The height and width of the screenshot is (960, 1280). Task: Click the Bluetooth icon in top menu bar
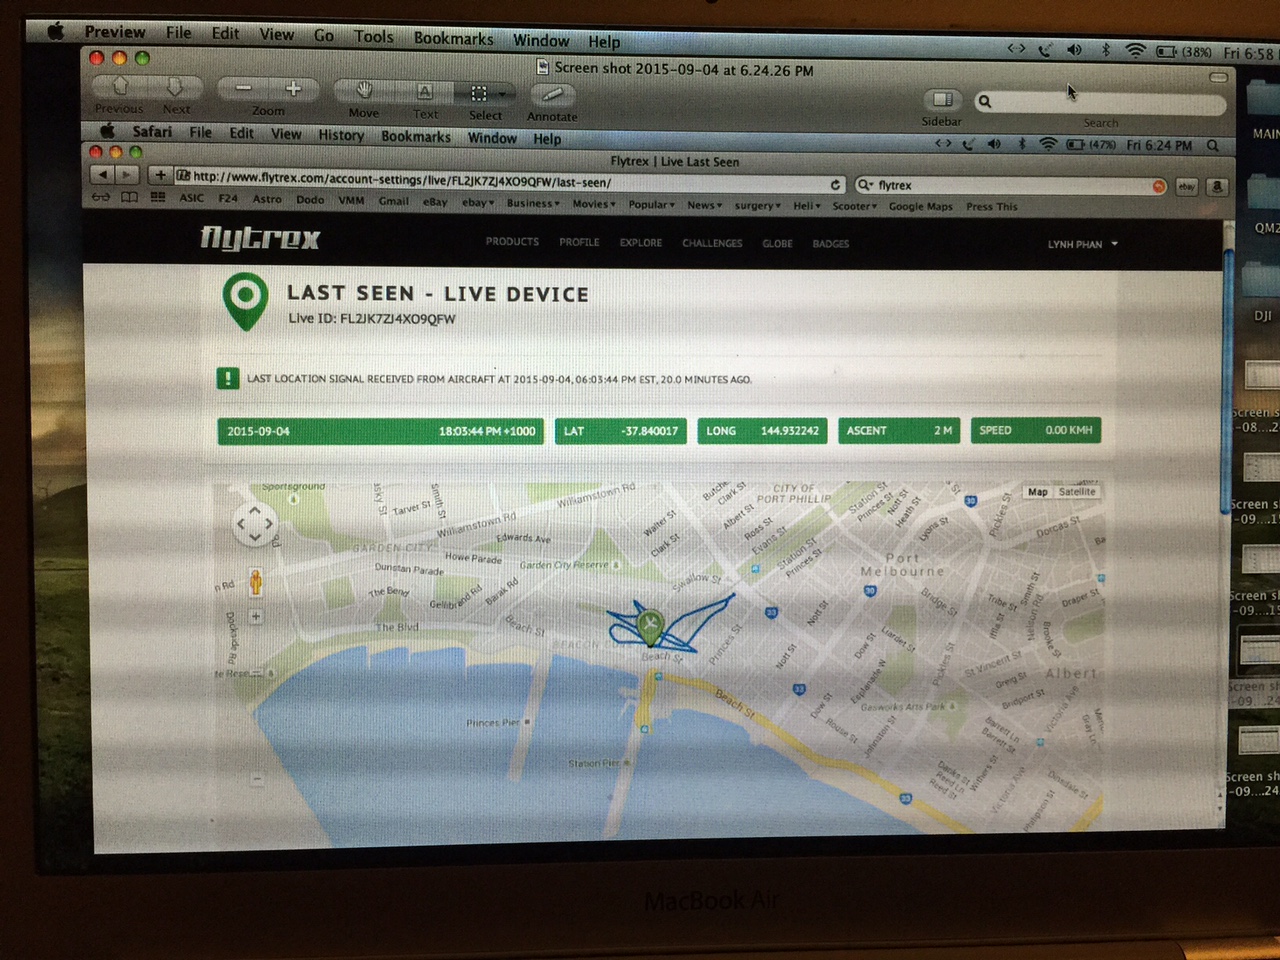(1106, 49)
